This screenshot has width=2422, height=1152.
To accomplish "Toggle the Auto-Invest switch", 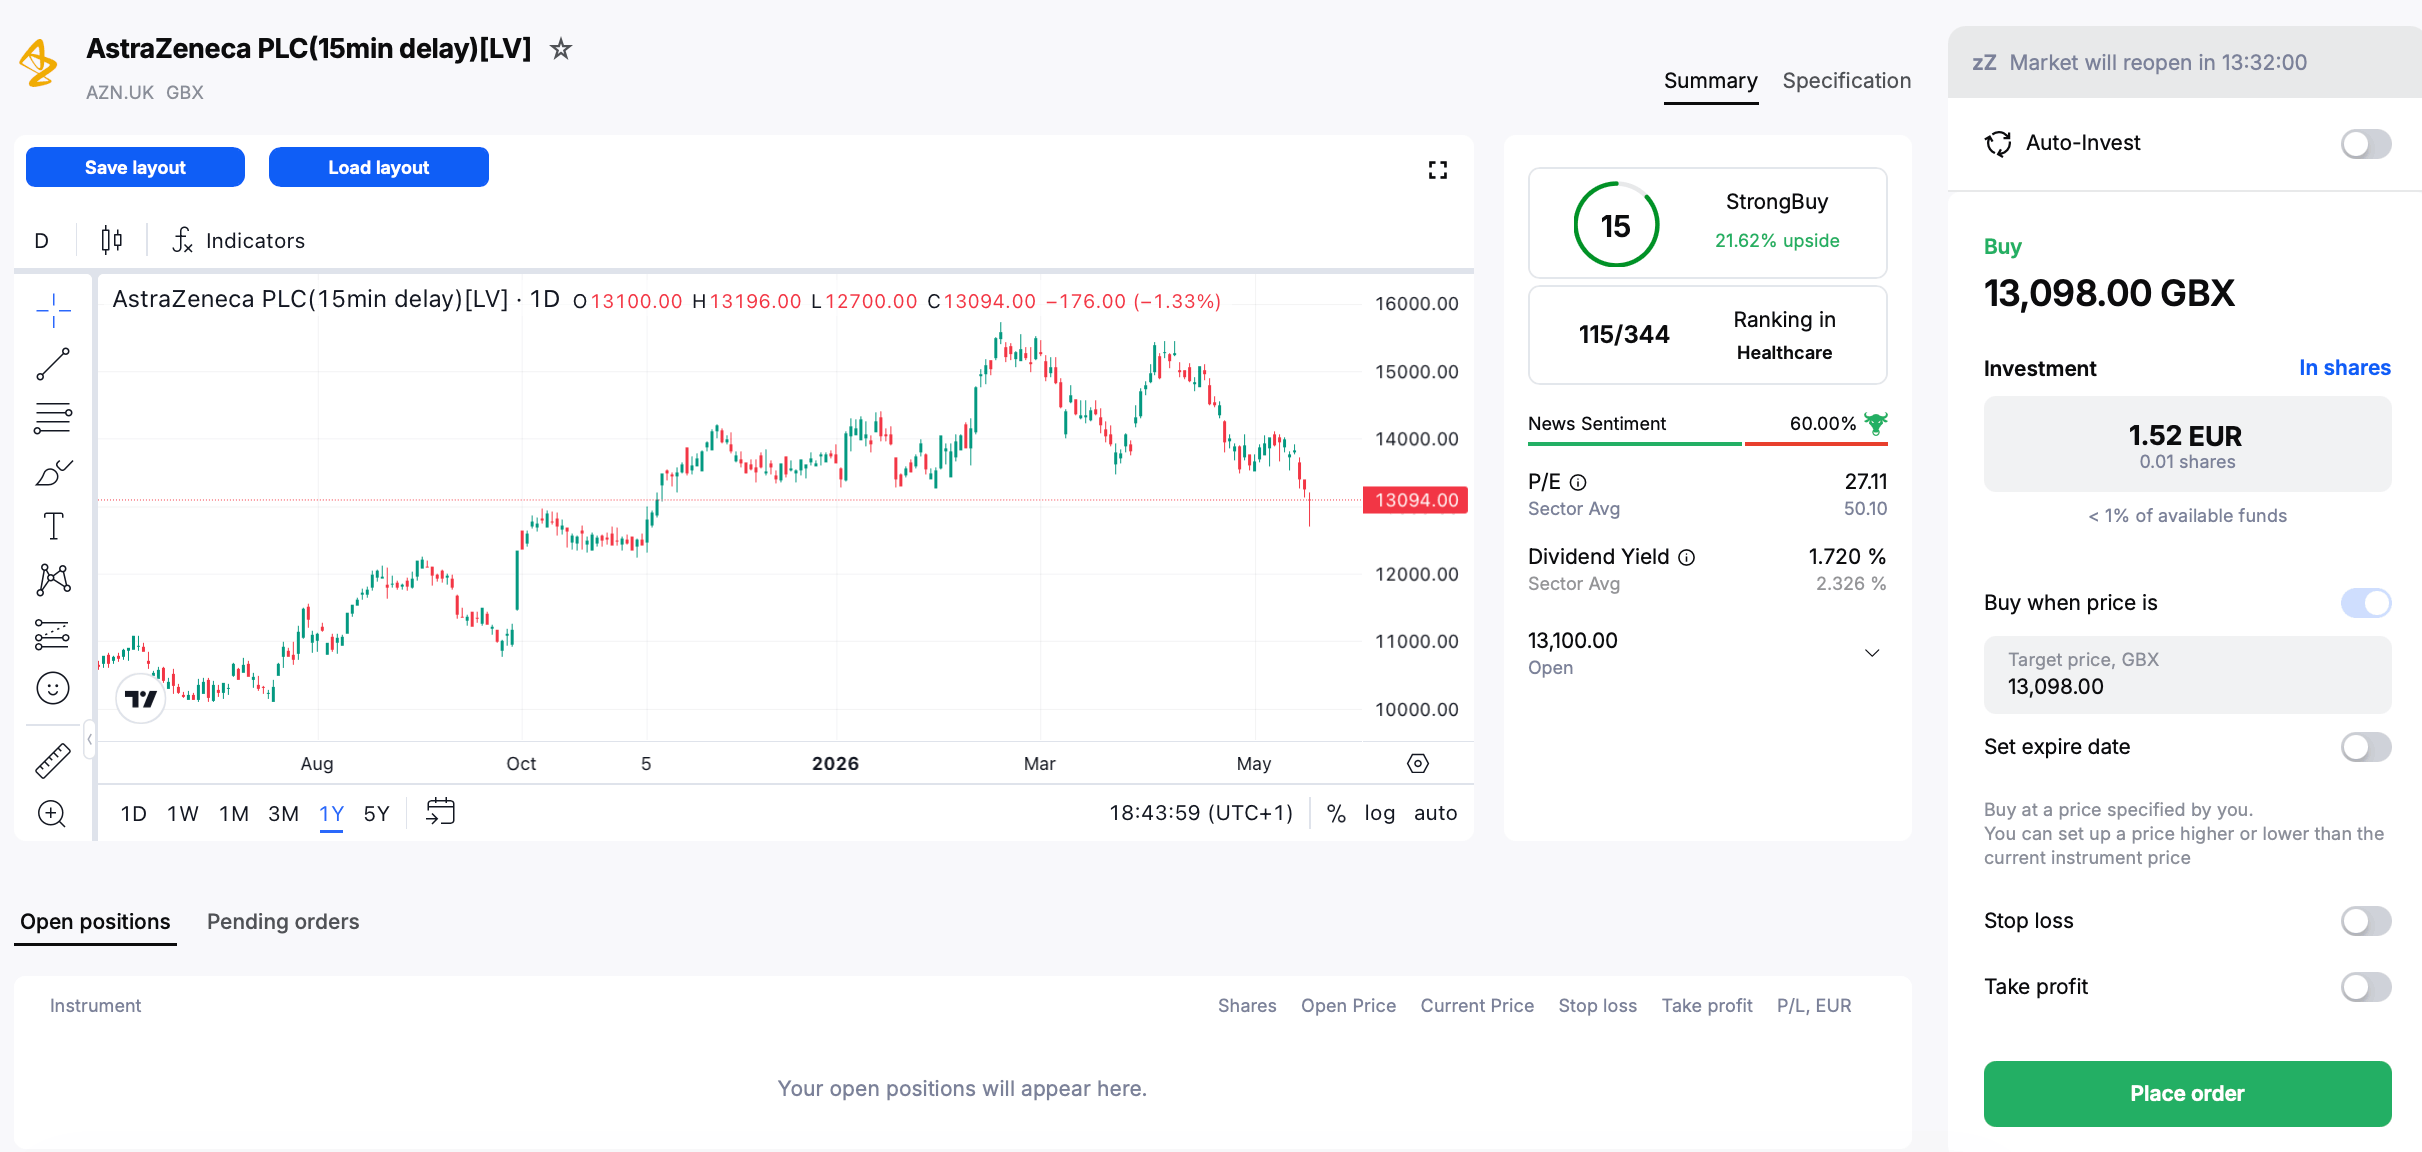I will point(2366,144).
